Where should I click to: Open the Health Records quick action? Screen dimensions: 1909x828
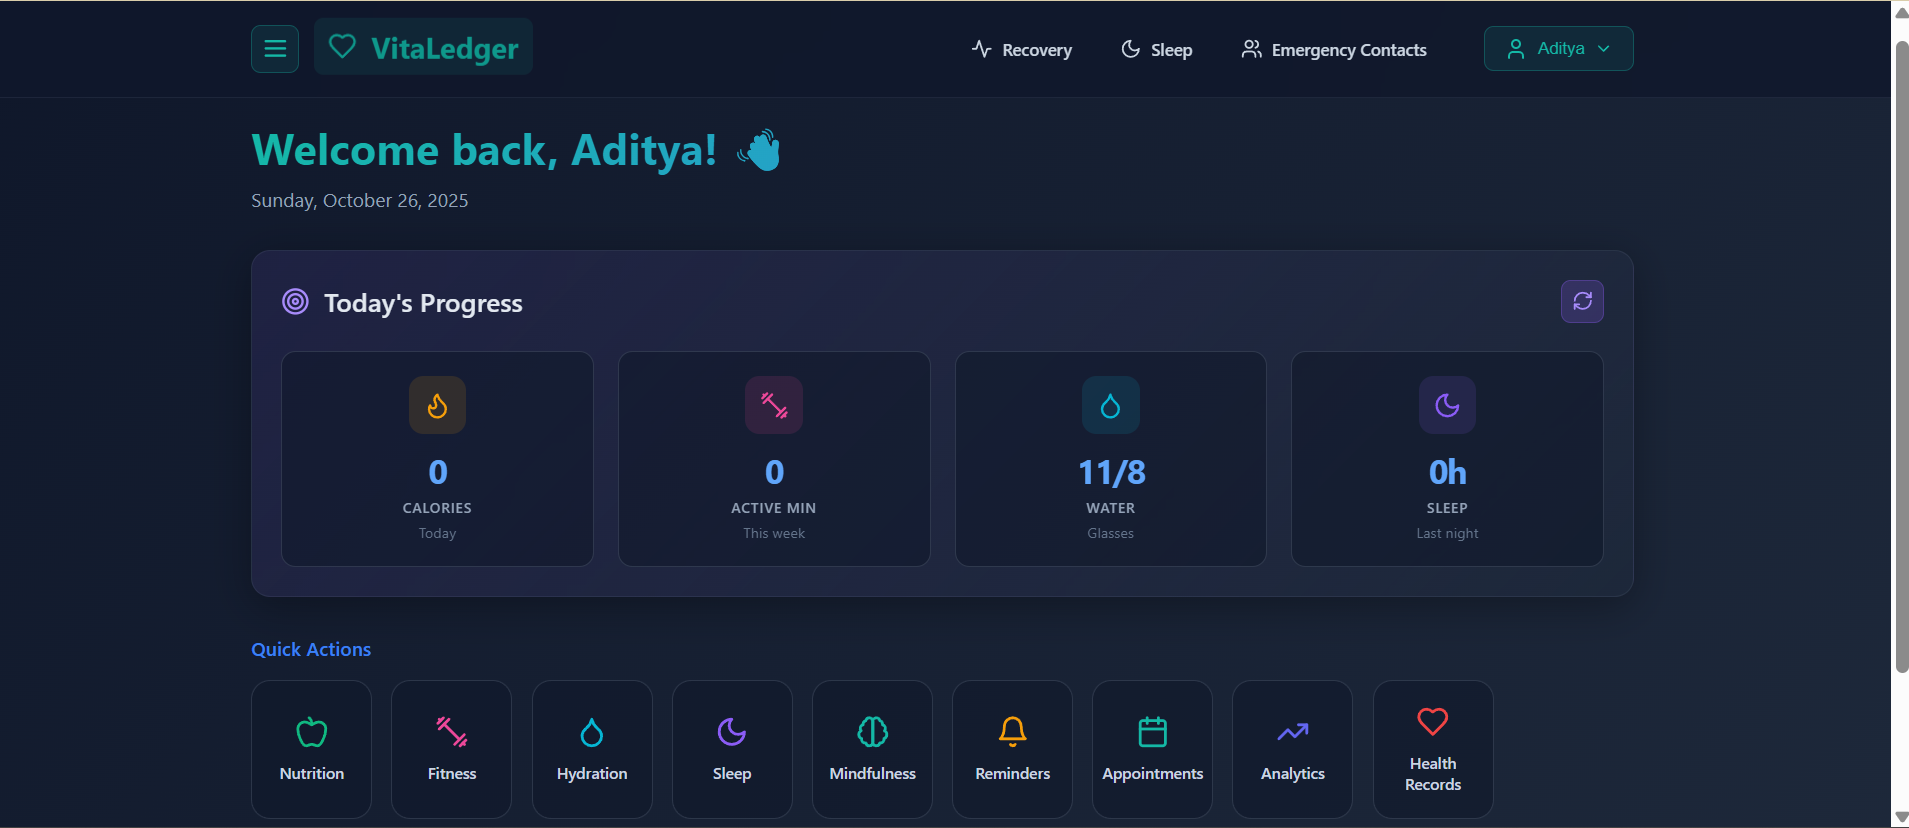pyautogui.click(x=1433, y=749)
